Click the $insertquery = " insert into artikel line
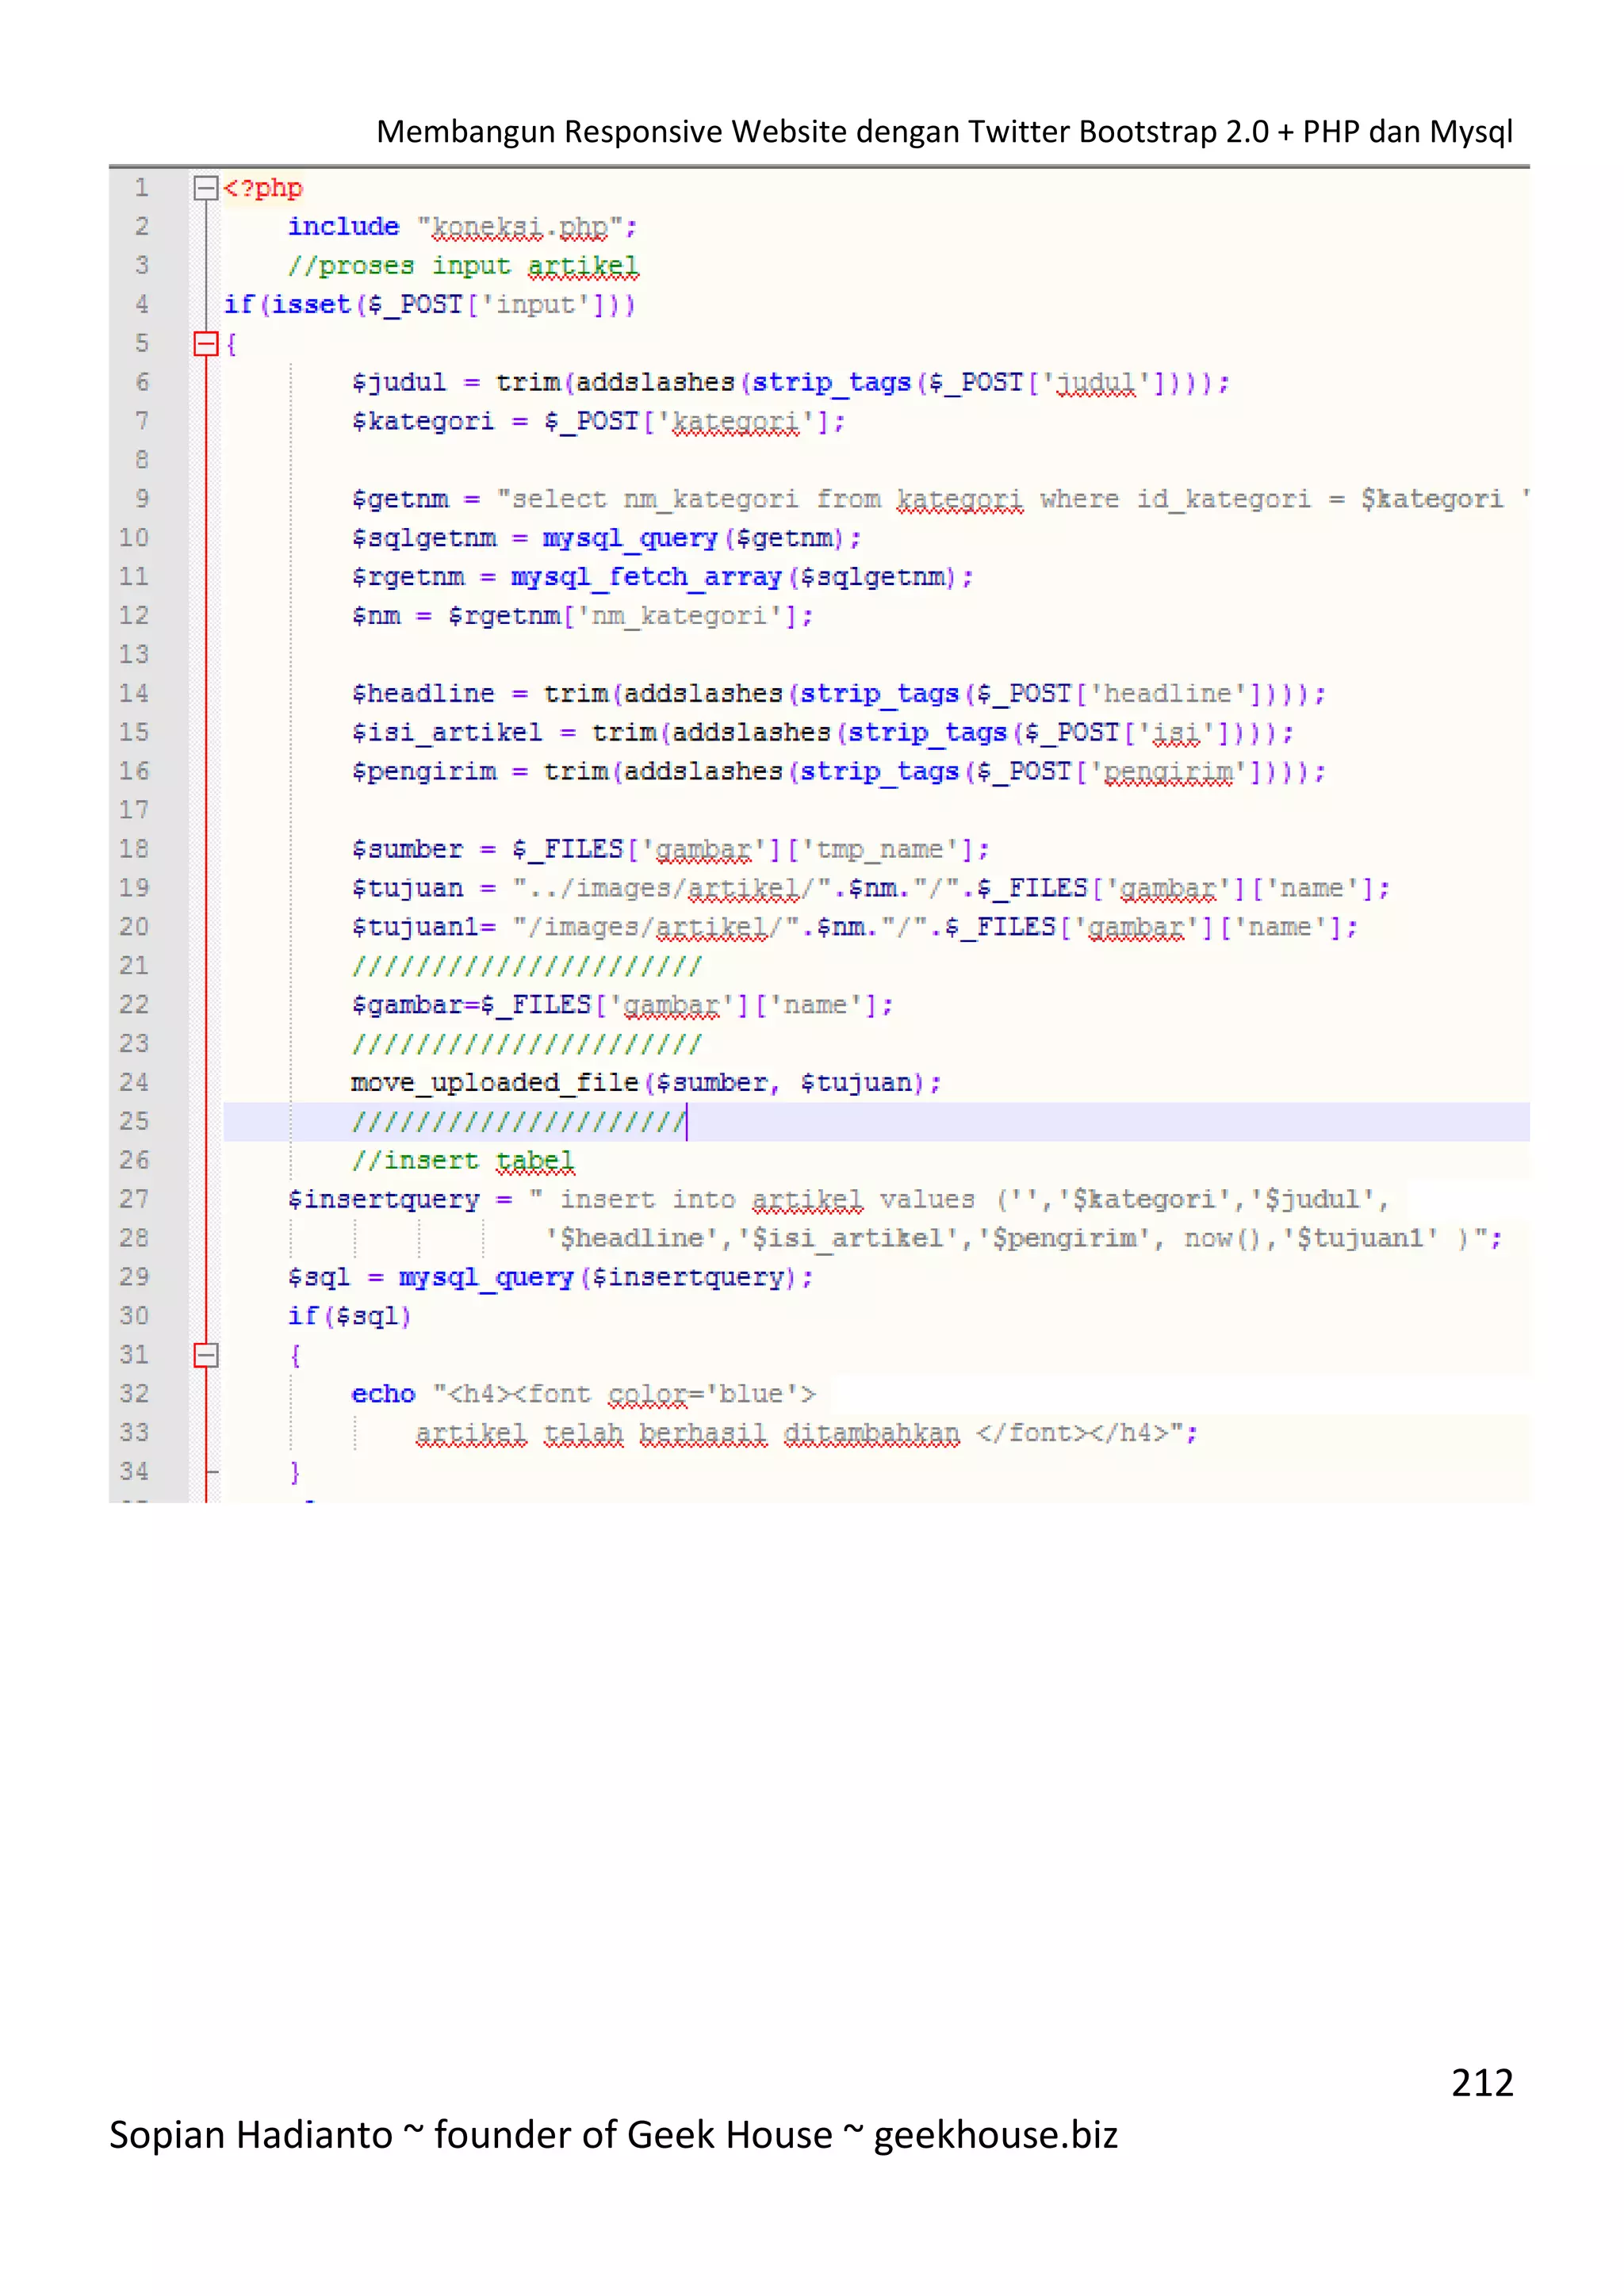Viewport: 1624px width, 2296px height. (838, 1200)
